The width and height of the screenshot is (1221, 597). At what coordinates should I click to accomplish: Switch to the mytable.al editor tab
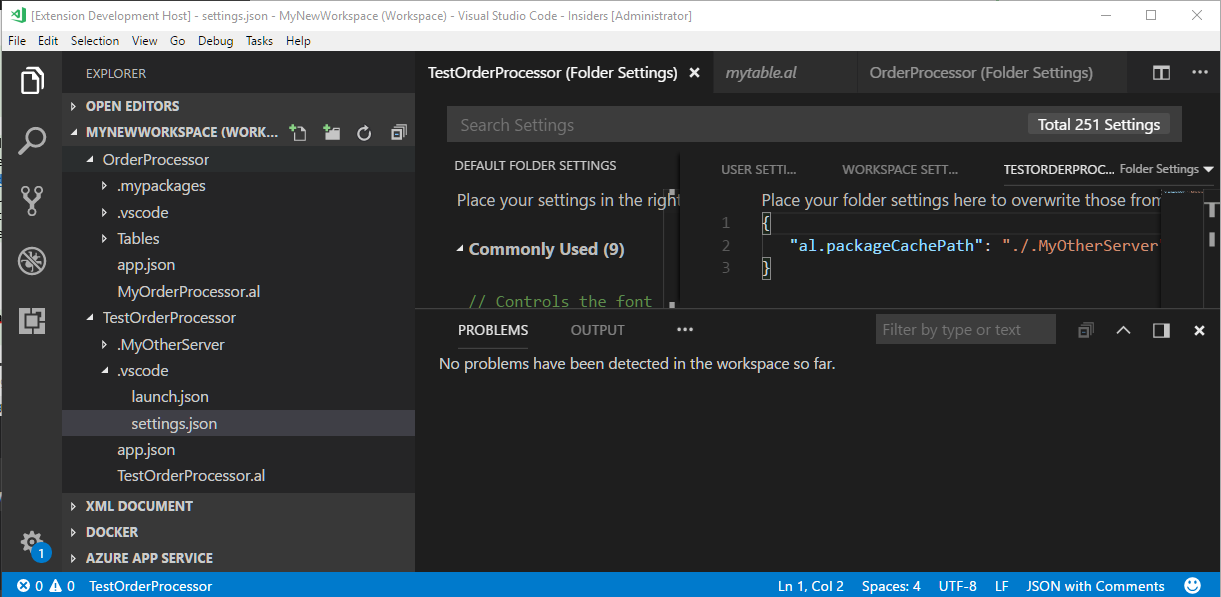point(761,73)
